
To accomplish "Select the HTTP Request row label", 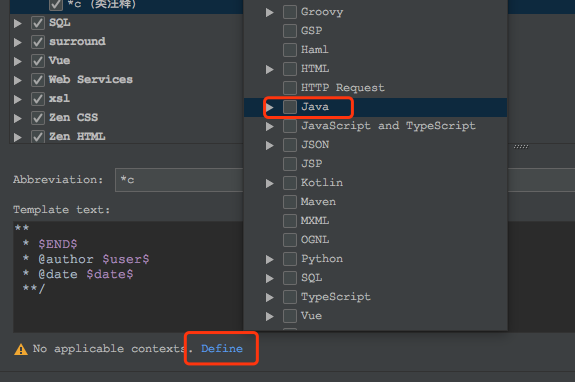I will (x=343, y=88).
